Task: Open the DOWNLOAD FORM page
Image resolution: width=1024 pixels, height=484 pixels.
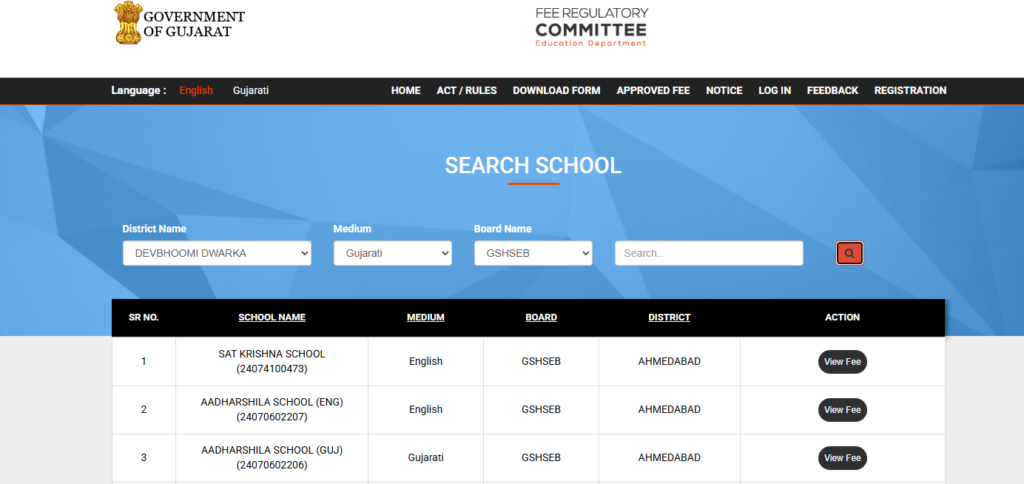Action: tap(556, 91)
